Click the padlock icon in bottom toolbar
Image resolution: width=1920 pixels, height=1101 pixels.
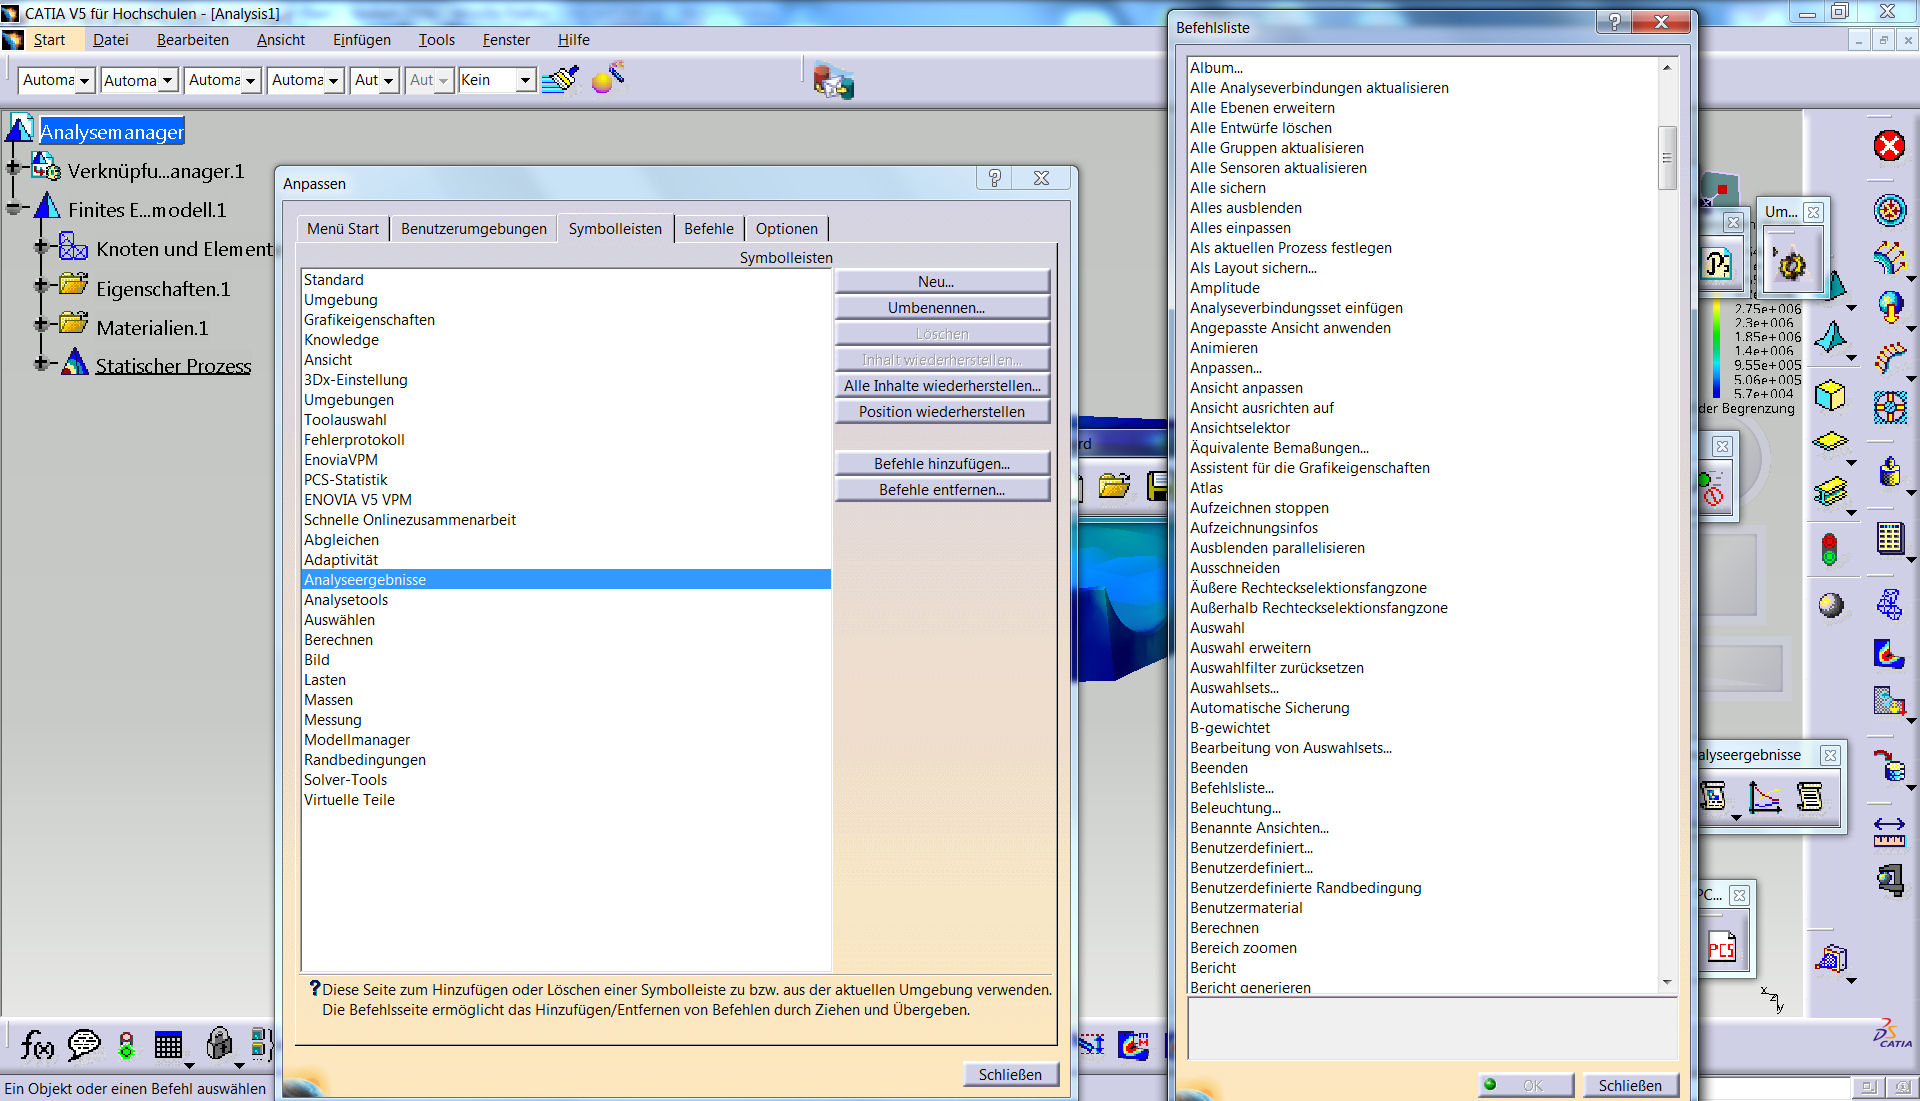[x=219, y=1044]
